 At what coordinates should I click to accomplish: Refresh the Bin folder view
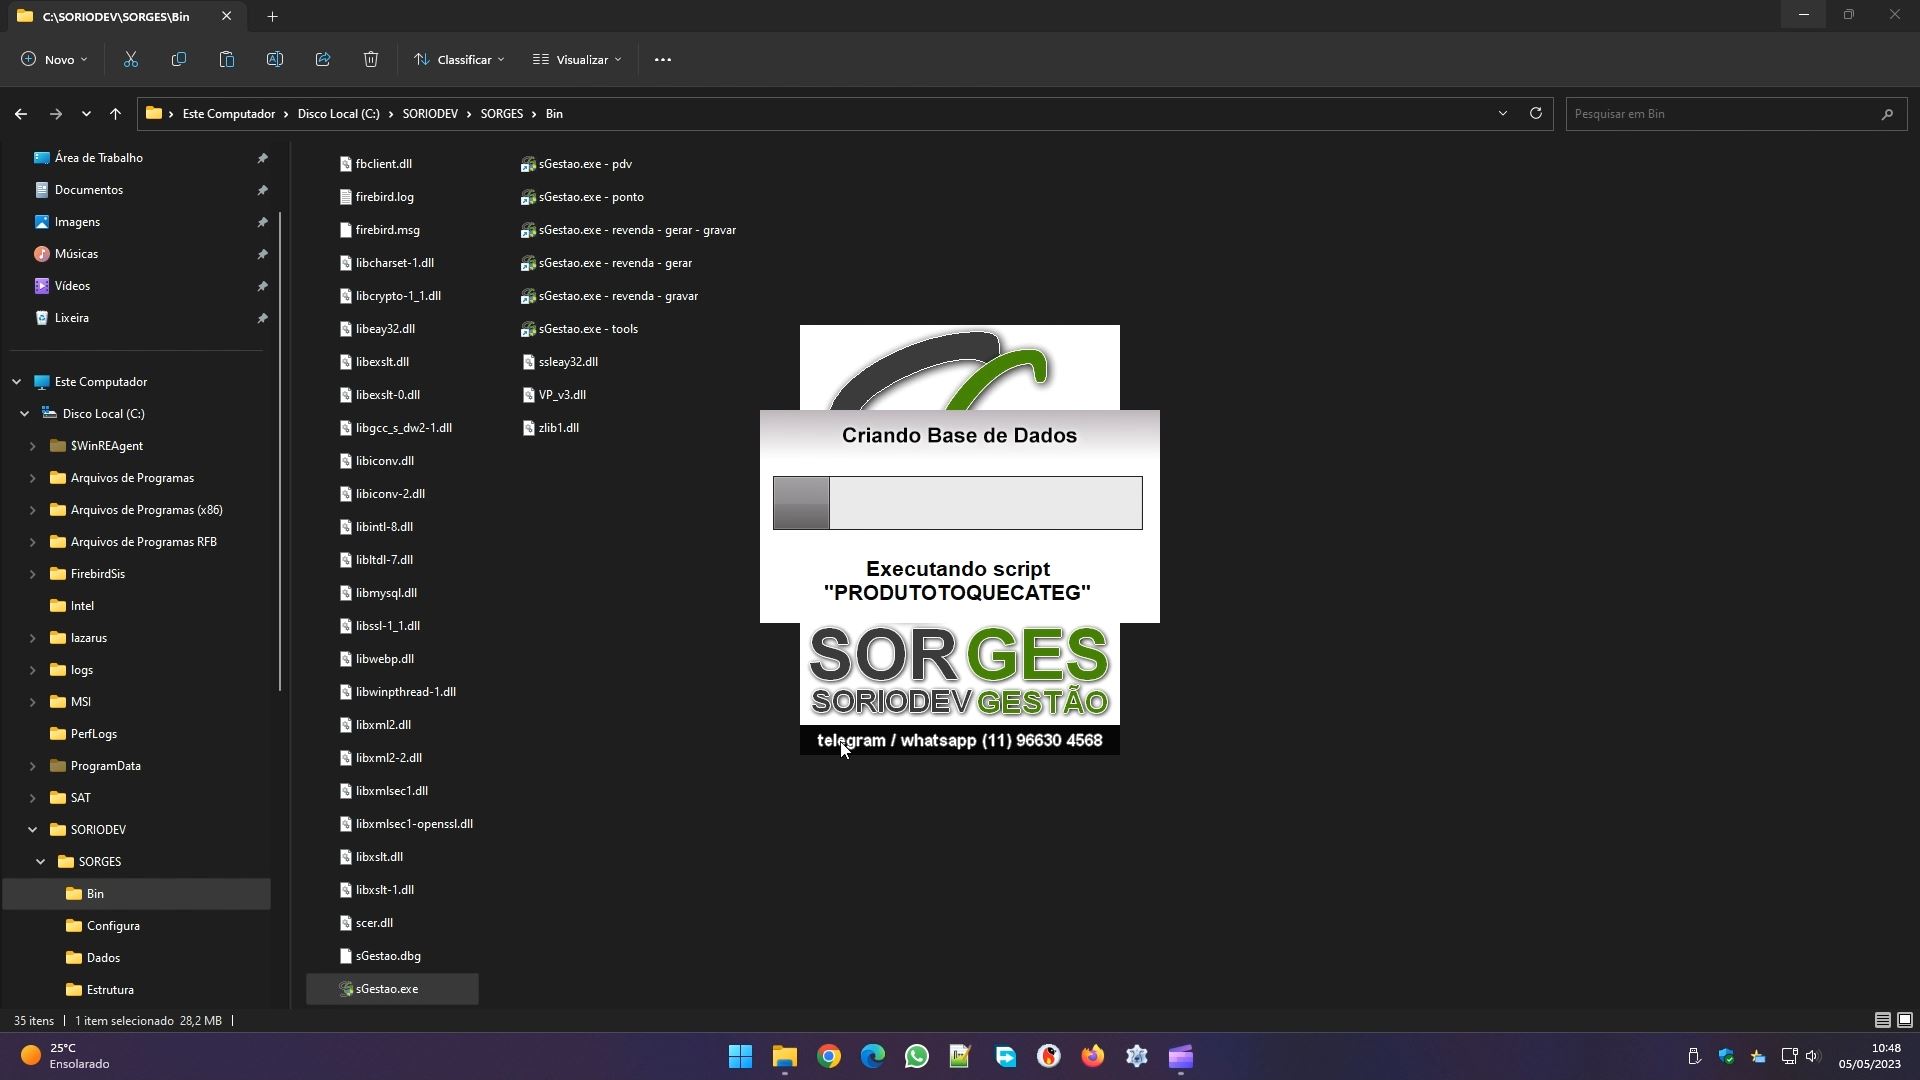point(1536,113)
